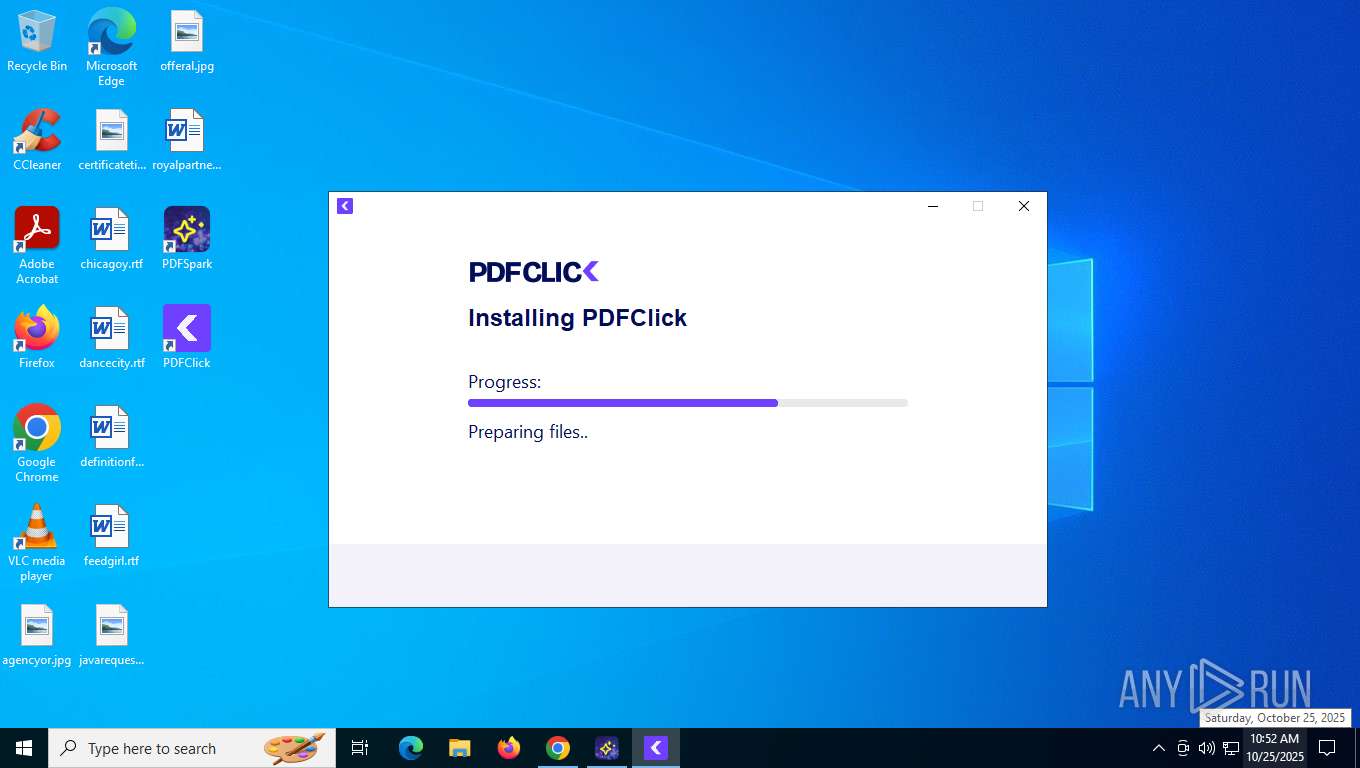Screen dimensions: 1360x768
Task: Close the PDFClick installer window
Action: (1023, 206)
